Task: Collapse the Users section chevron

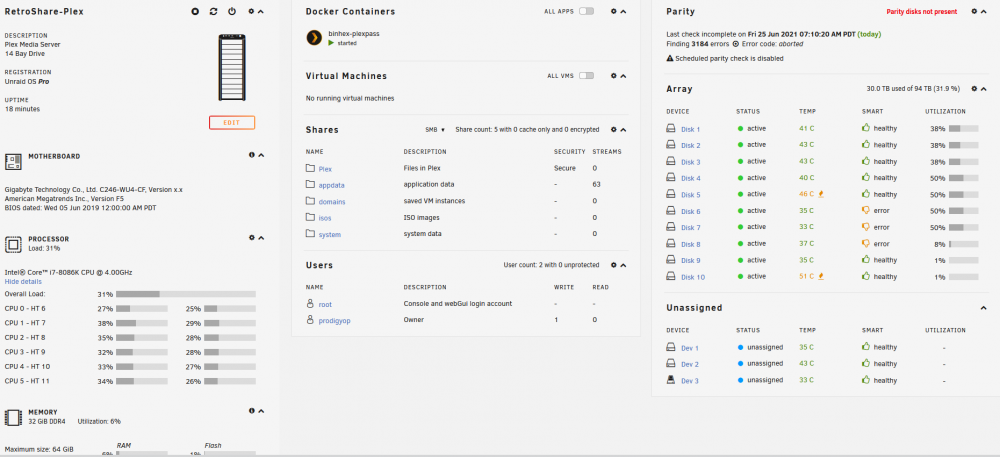Action: pos(623,265)
